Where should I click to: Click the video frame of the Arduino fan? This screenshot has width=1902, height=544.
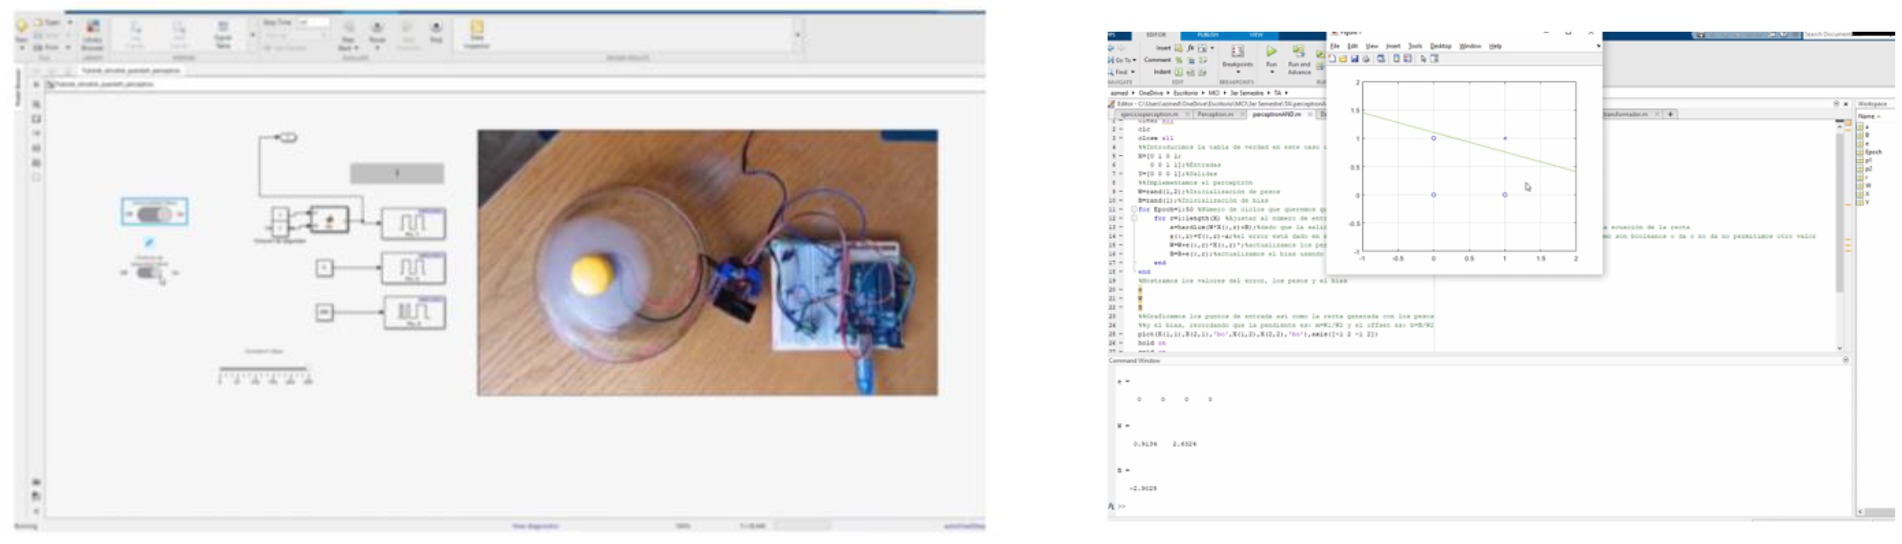click(707, 262)
